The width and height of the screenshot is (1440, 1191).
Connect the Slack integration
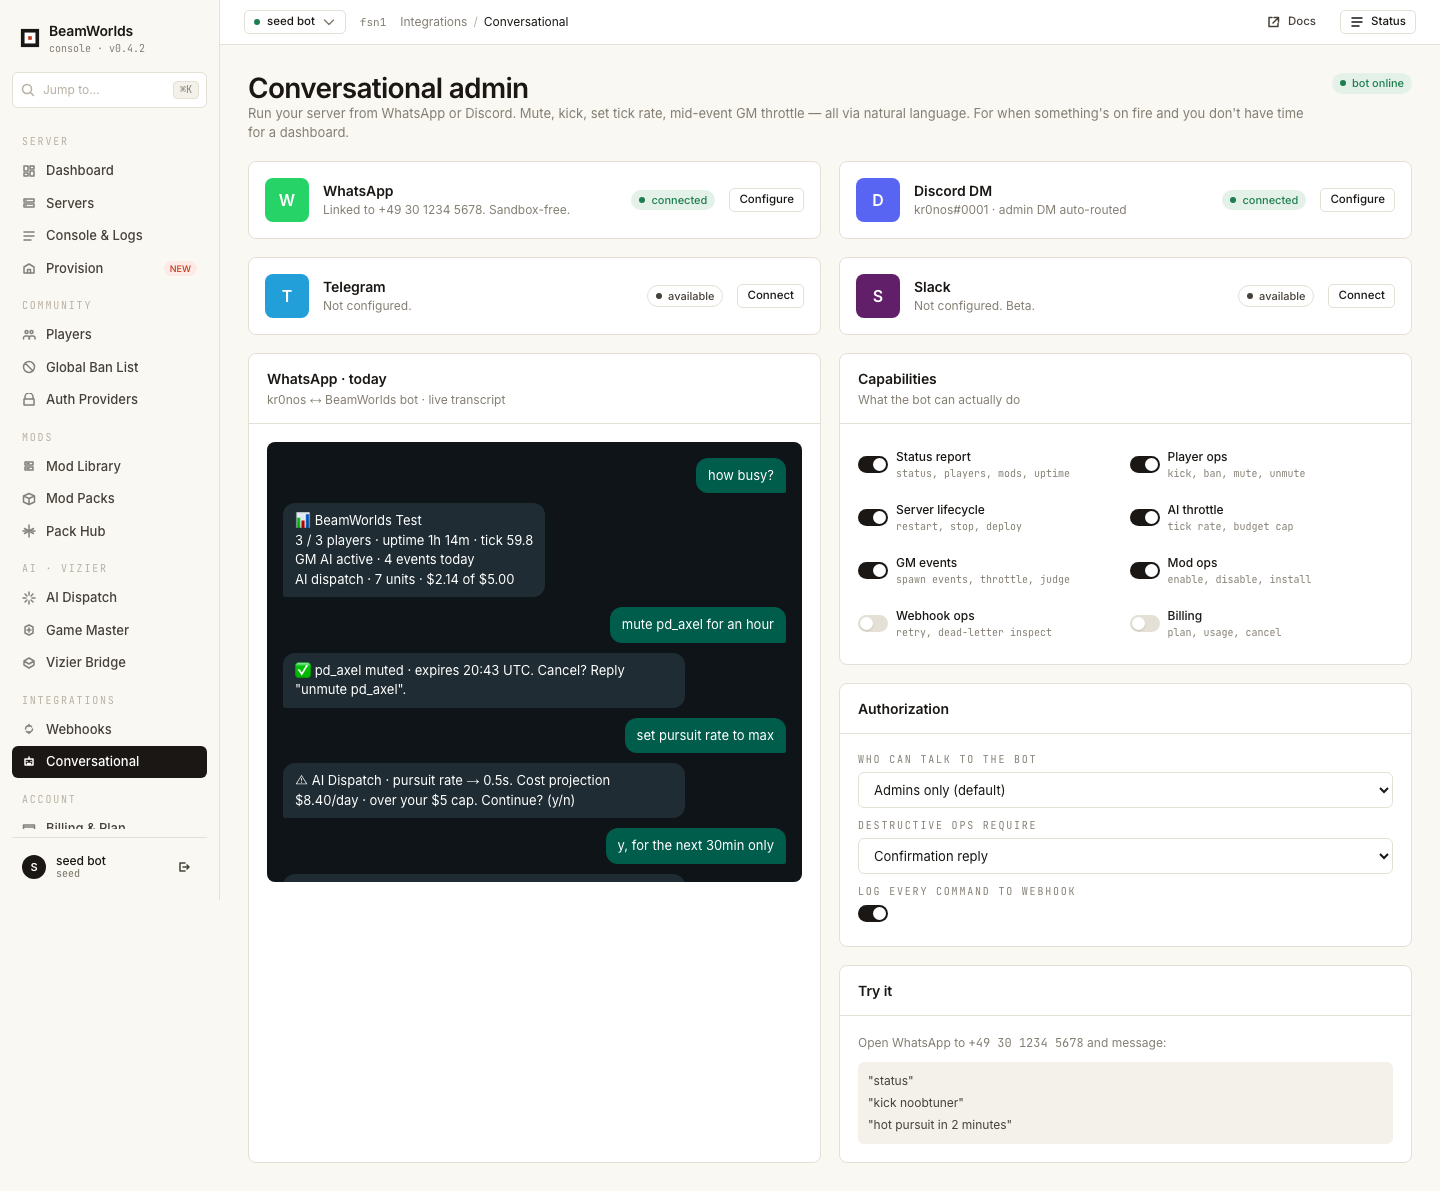(1361, 295)
